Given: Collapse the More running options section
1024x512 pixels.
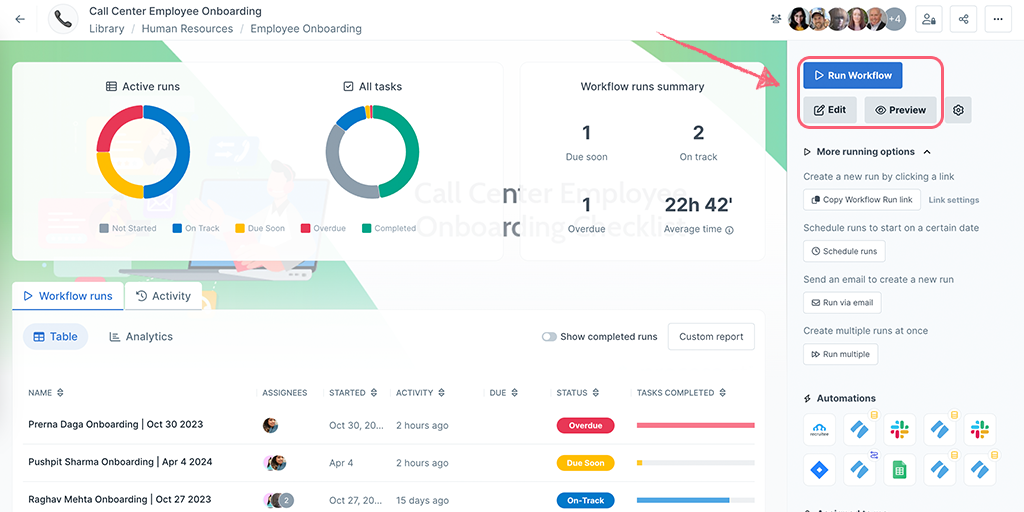Looking at the screenshot, I should pos(927,152).
